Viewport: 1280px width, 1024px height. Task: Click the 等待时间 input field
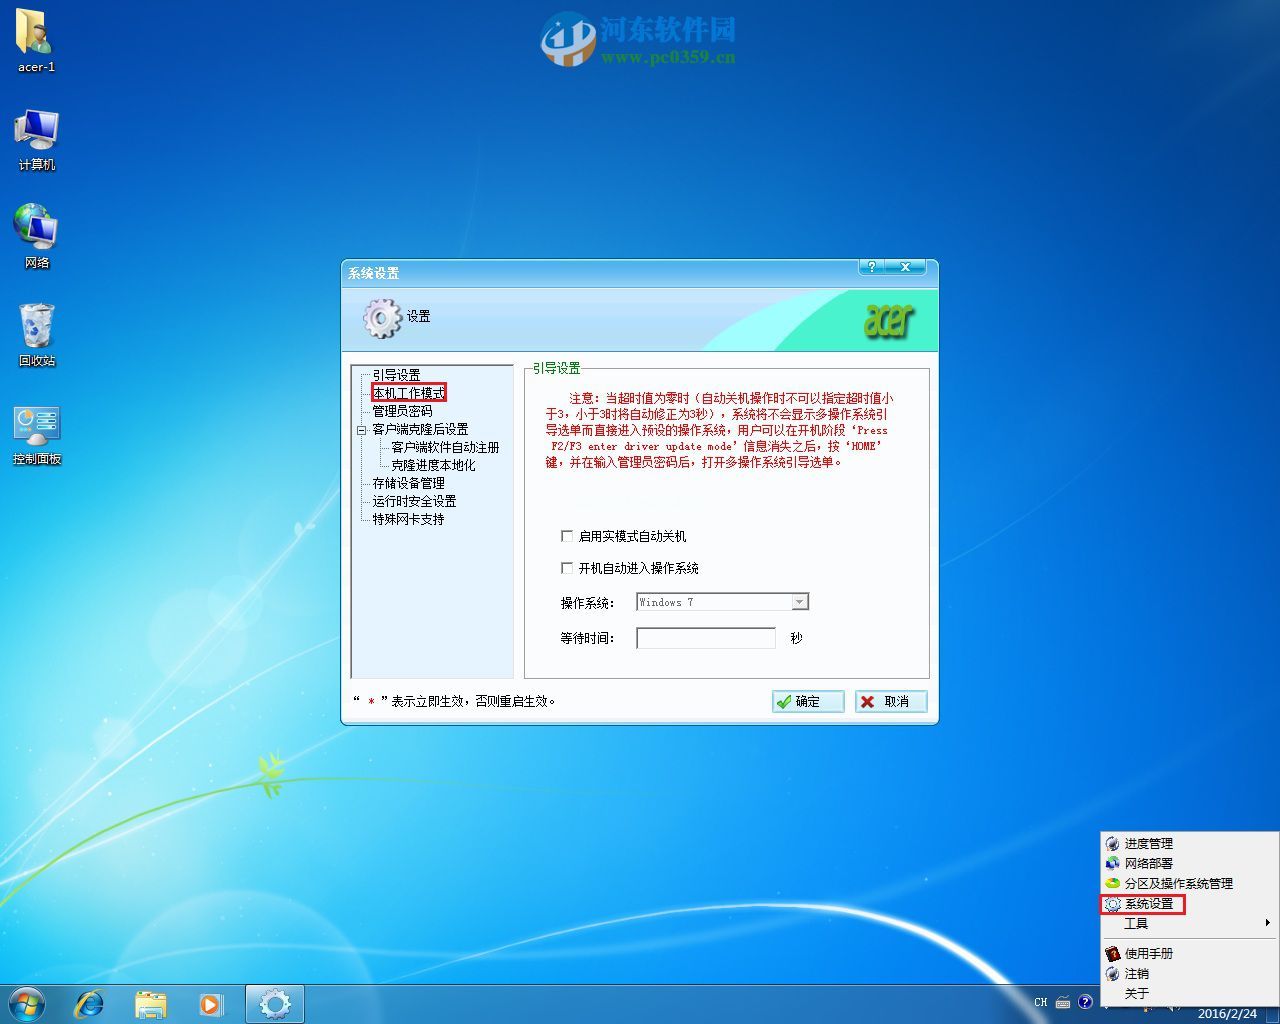tap(705, 638)
